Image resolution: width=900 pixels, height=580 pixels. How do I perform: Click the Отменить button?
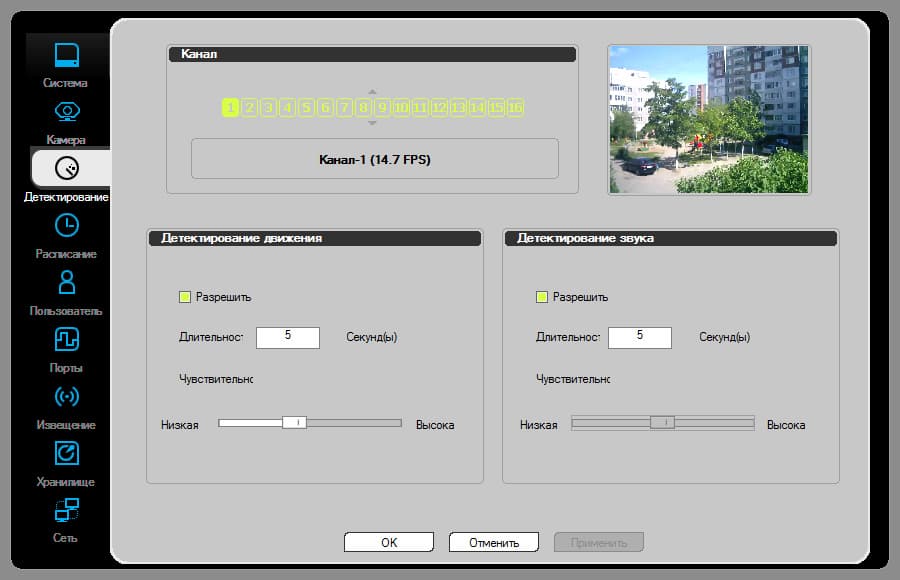(x=494, y=542)
